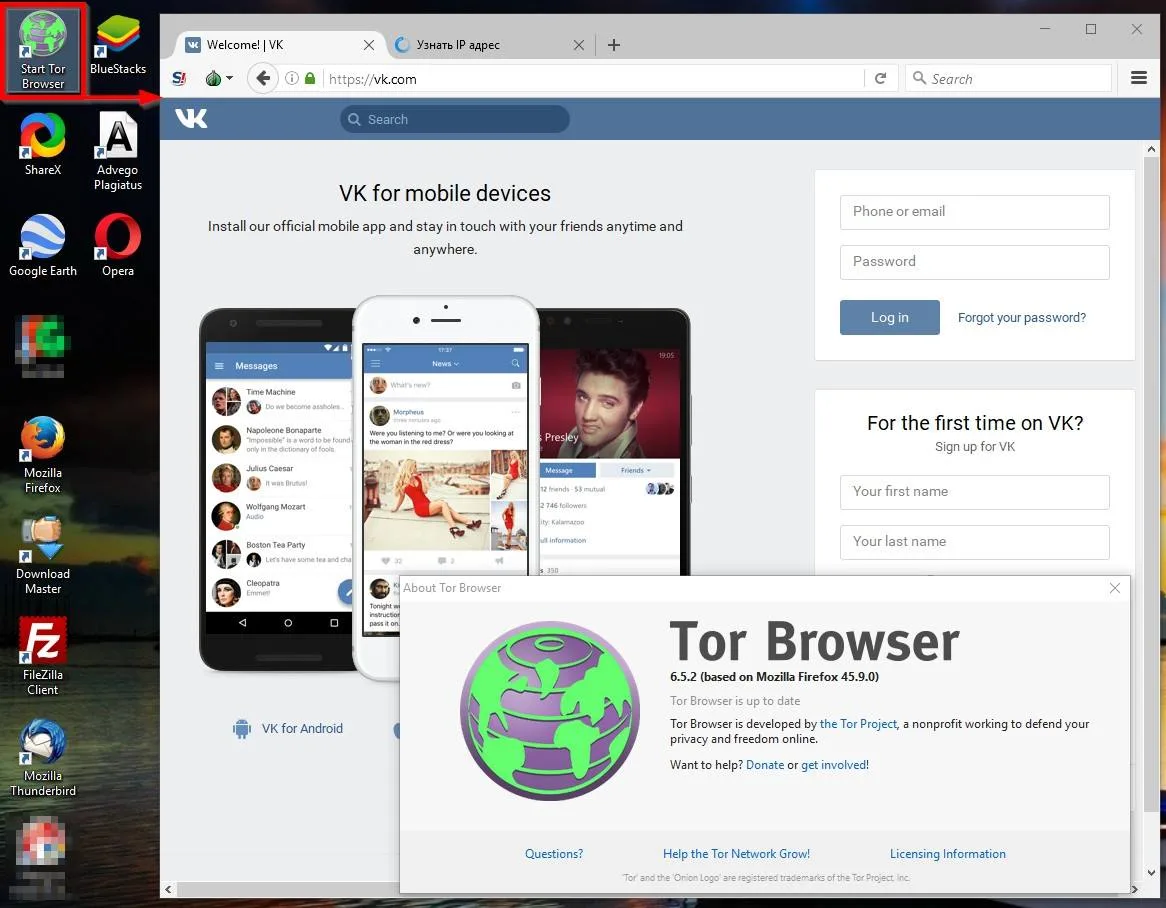
Task: Click the Tor Browser globe logo
Action: [x=550, y=710]
